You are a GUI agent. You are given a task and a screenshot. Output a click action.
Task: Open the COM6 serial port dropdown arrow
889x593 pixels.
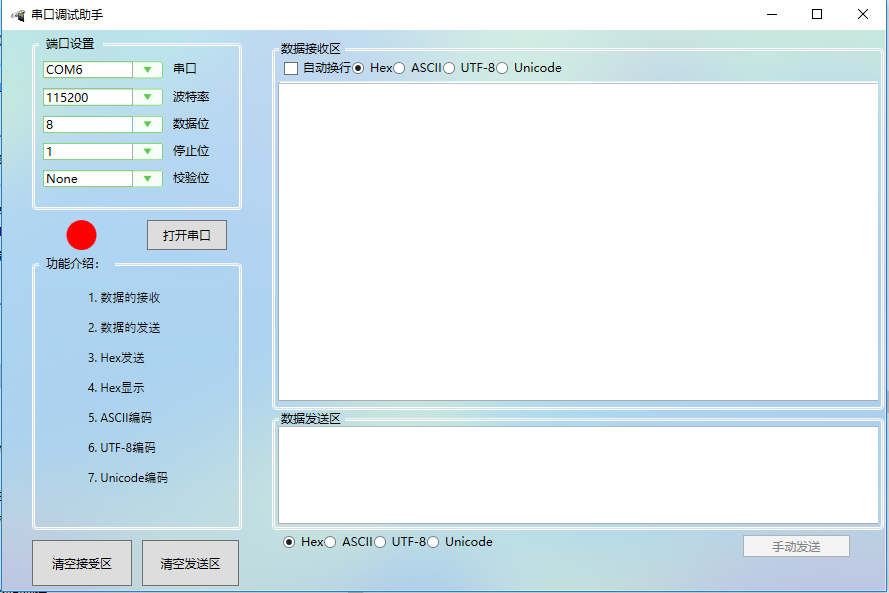tap(147, 70)
